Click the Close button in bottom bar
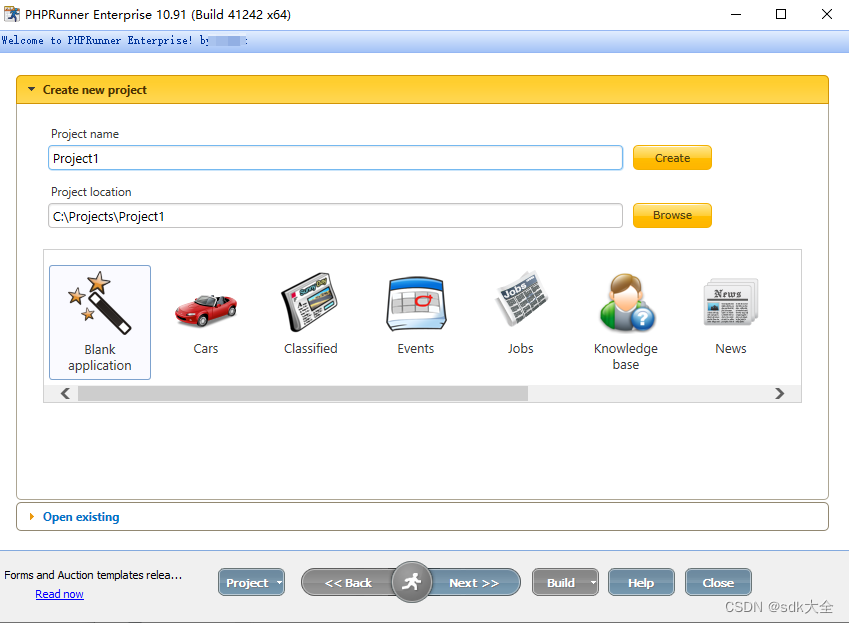 (x=718, y=582)
